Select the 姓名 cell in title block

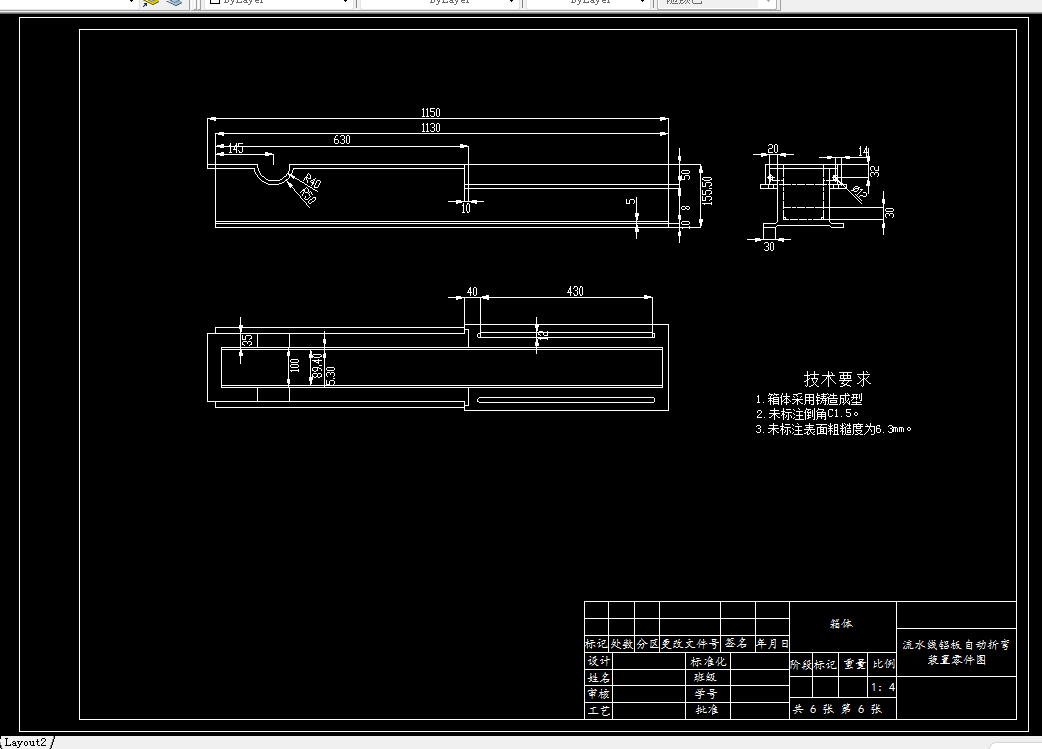599,678
